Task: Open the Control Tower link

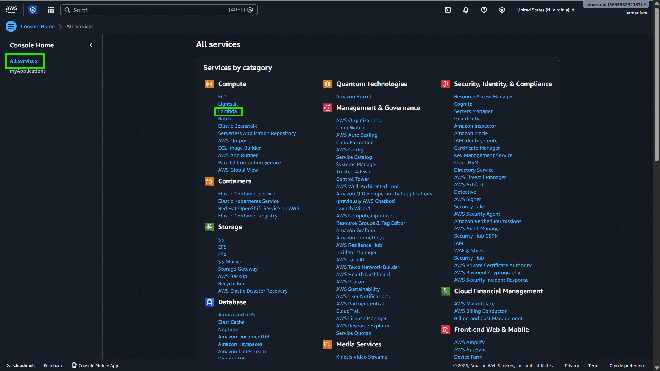Action: [x=352, y=179]
